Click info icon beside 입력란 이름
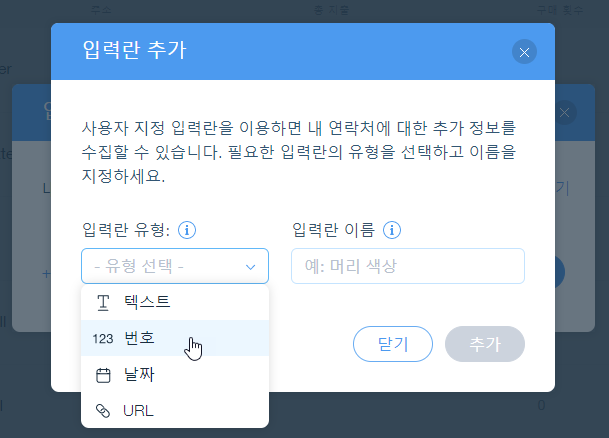This screenshot has width=609, height=438. (x=392, y=231)
